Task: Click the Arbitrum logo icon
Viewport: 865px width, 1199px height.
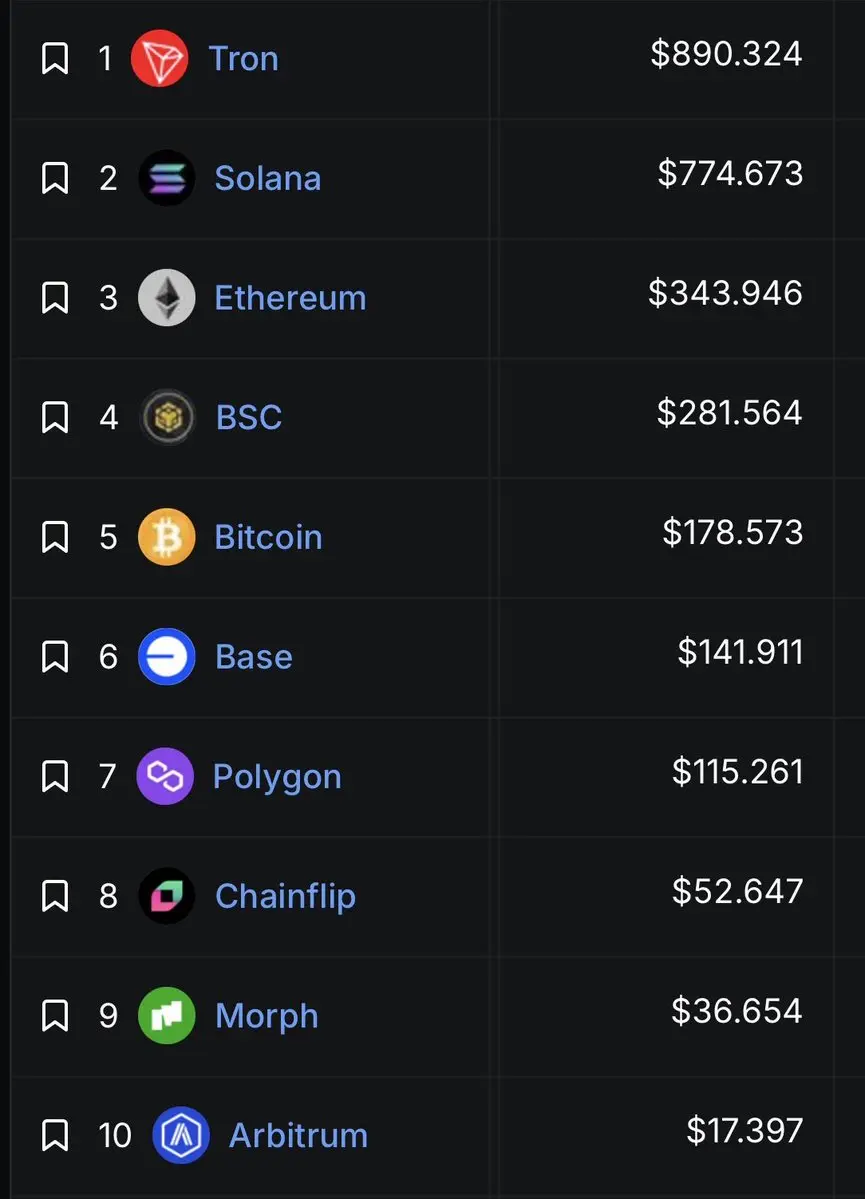Action: (x=181, y=1135)
